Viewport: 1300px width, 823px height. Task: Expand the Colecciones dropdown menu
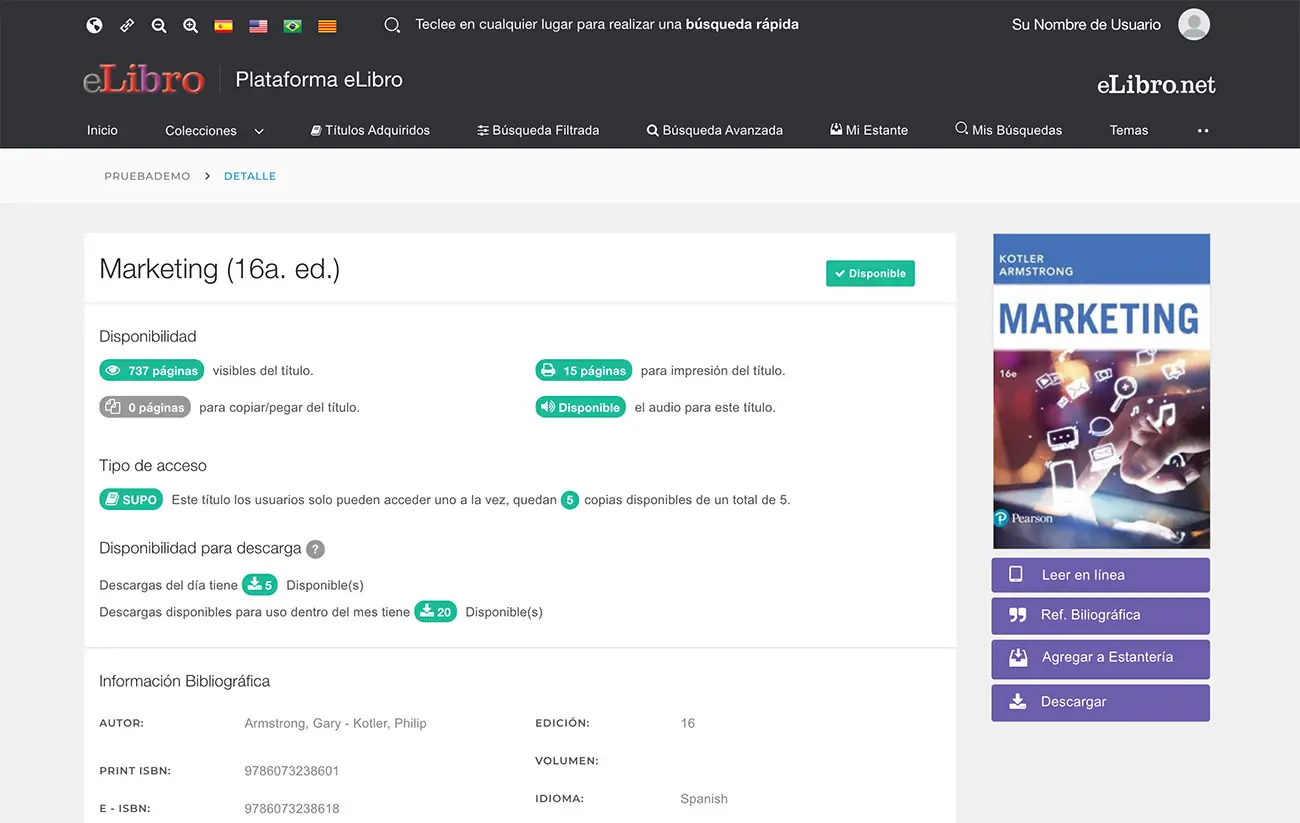point(214,130)
